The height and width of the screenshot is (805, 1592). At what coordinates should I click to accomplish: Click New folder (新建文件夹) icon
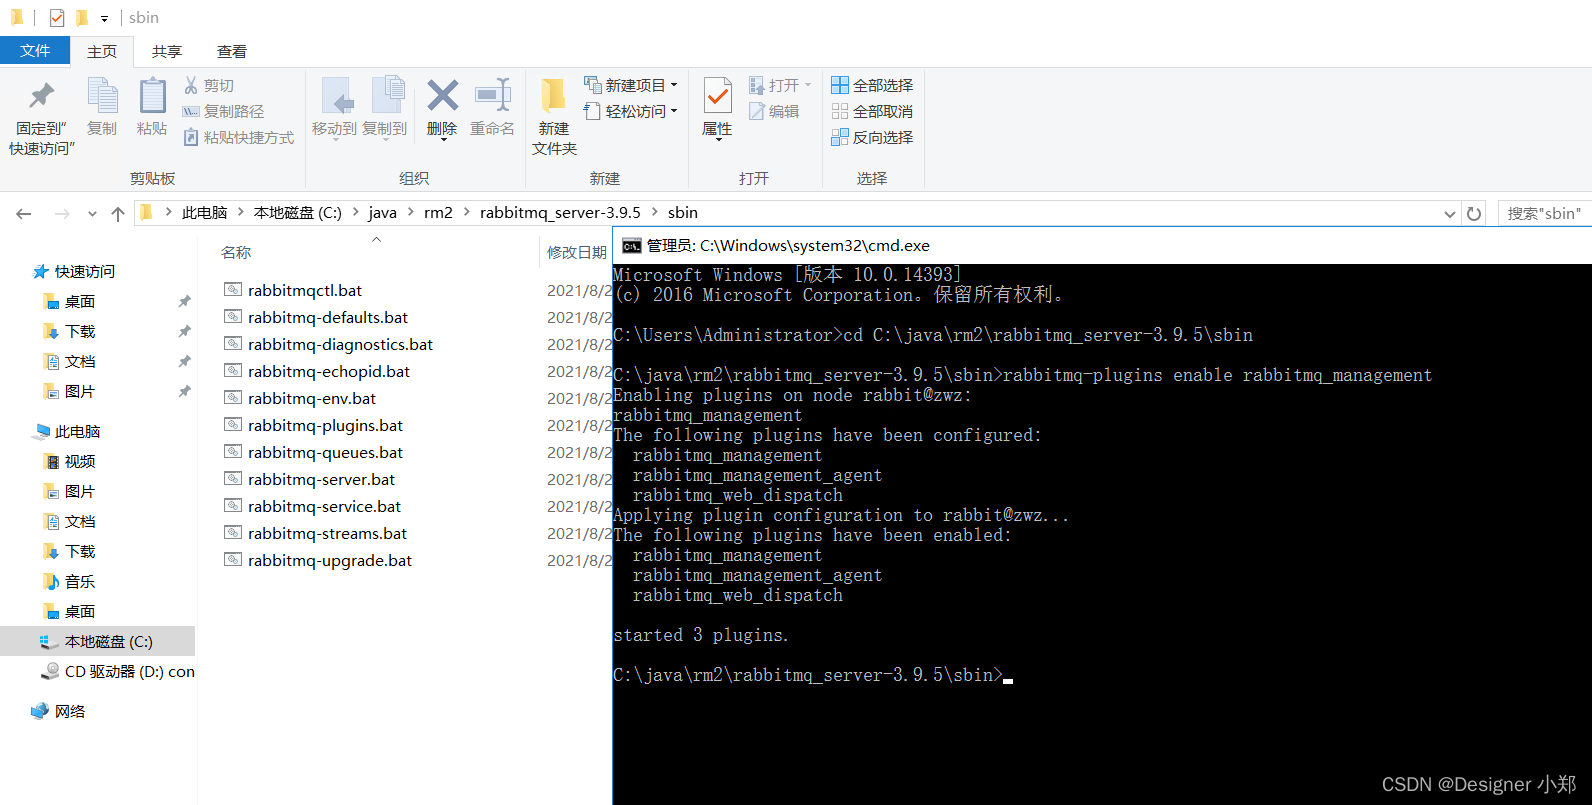pos(553,96)
